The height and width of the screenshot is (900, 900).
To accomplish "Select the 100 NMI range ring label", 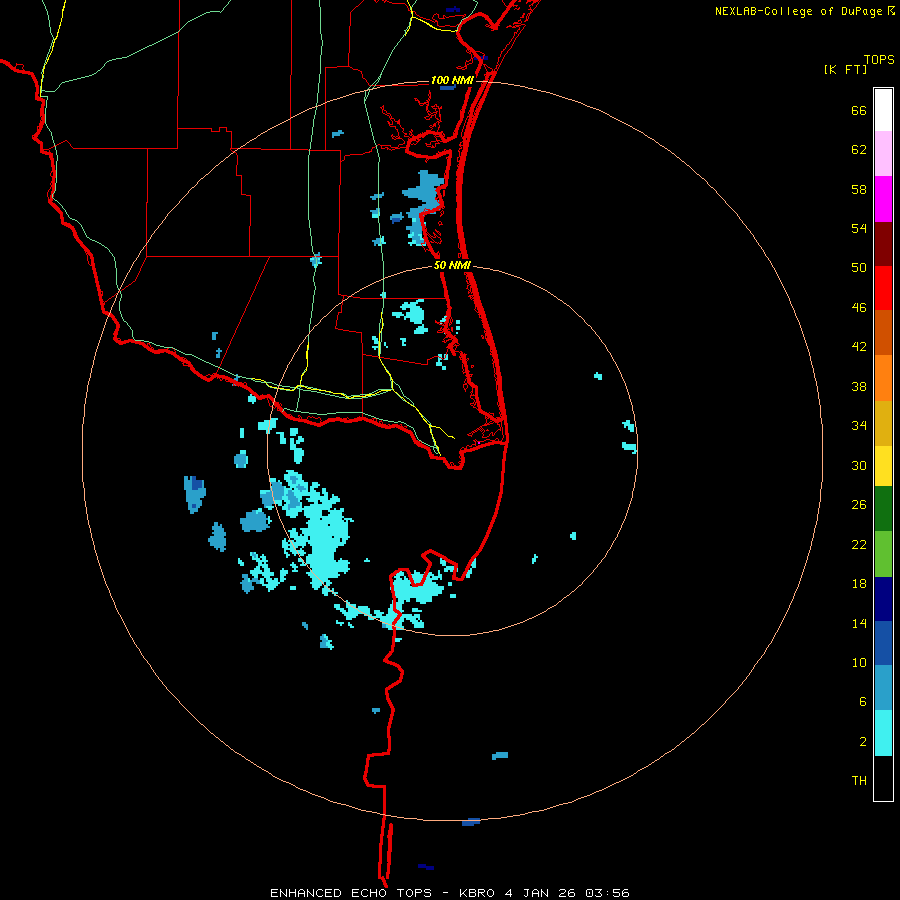I will [452, 80].
